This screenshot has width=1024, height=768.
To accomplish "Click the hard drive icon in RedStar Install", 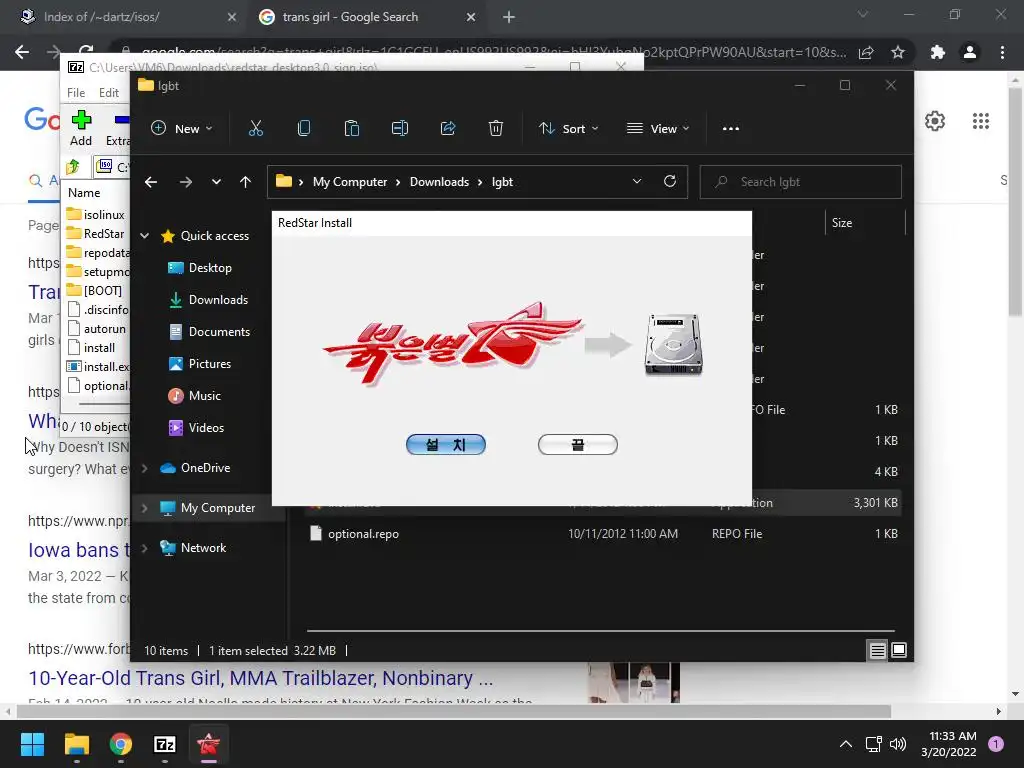I will (673, 344).
